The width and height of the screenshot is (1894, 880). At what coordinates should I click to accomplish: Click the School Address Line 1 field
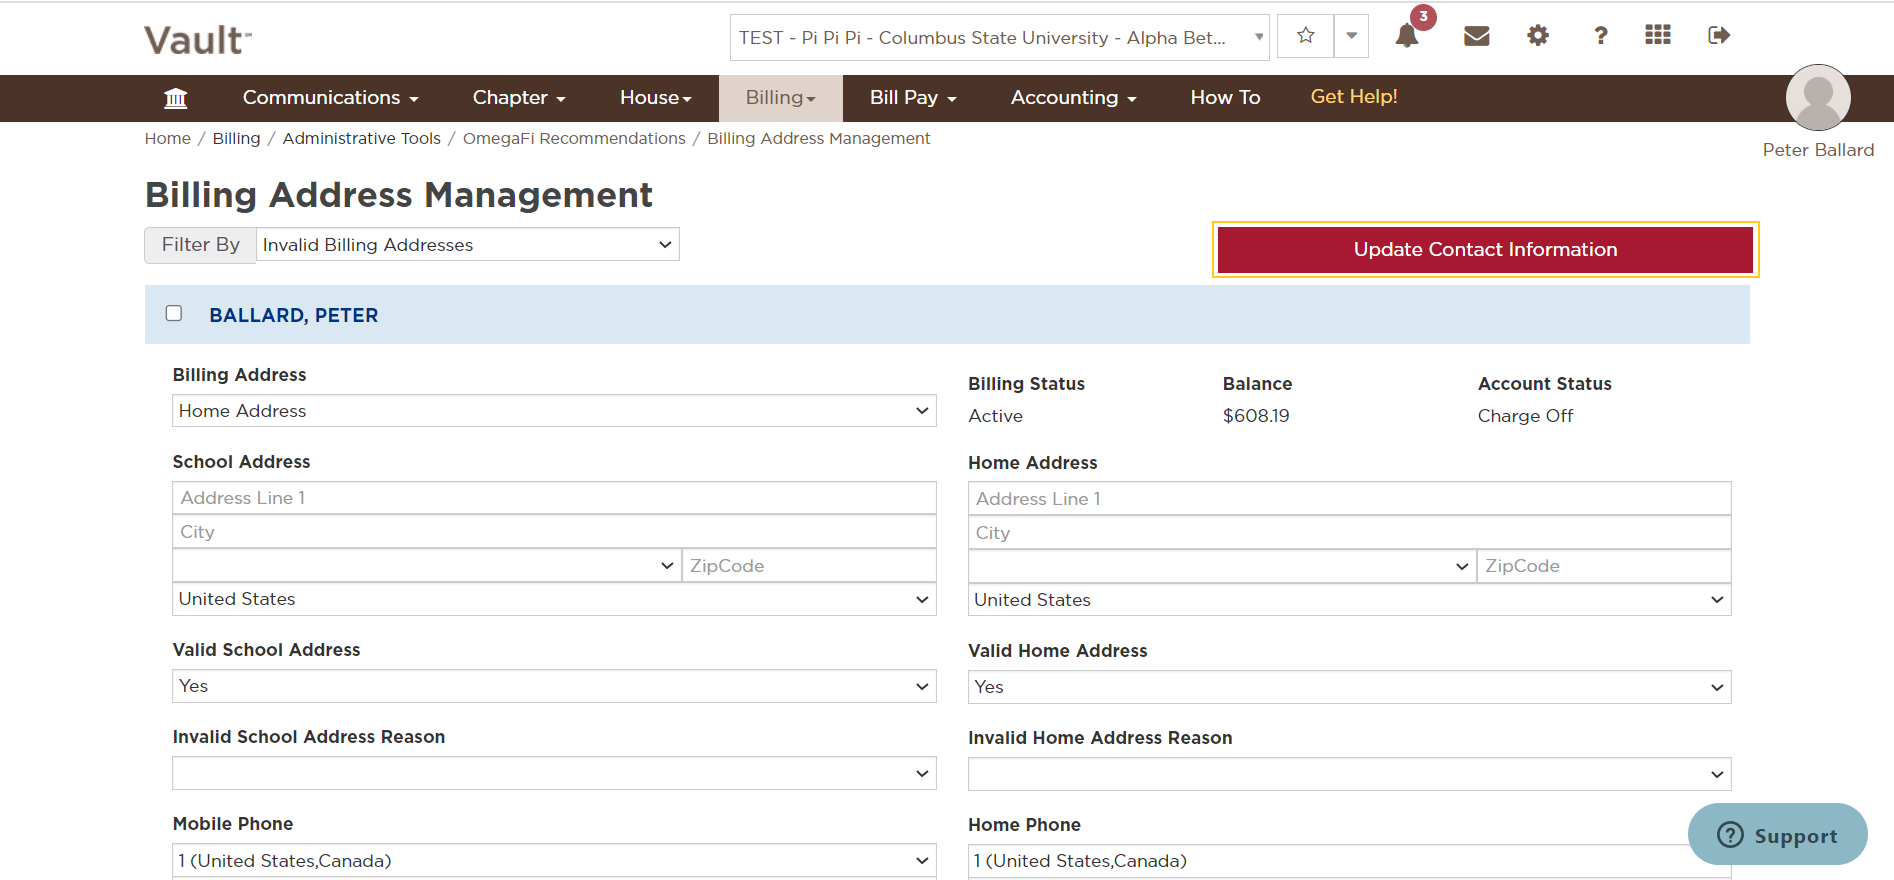pyautogui.click(x=553, y=498)
